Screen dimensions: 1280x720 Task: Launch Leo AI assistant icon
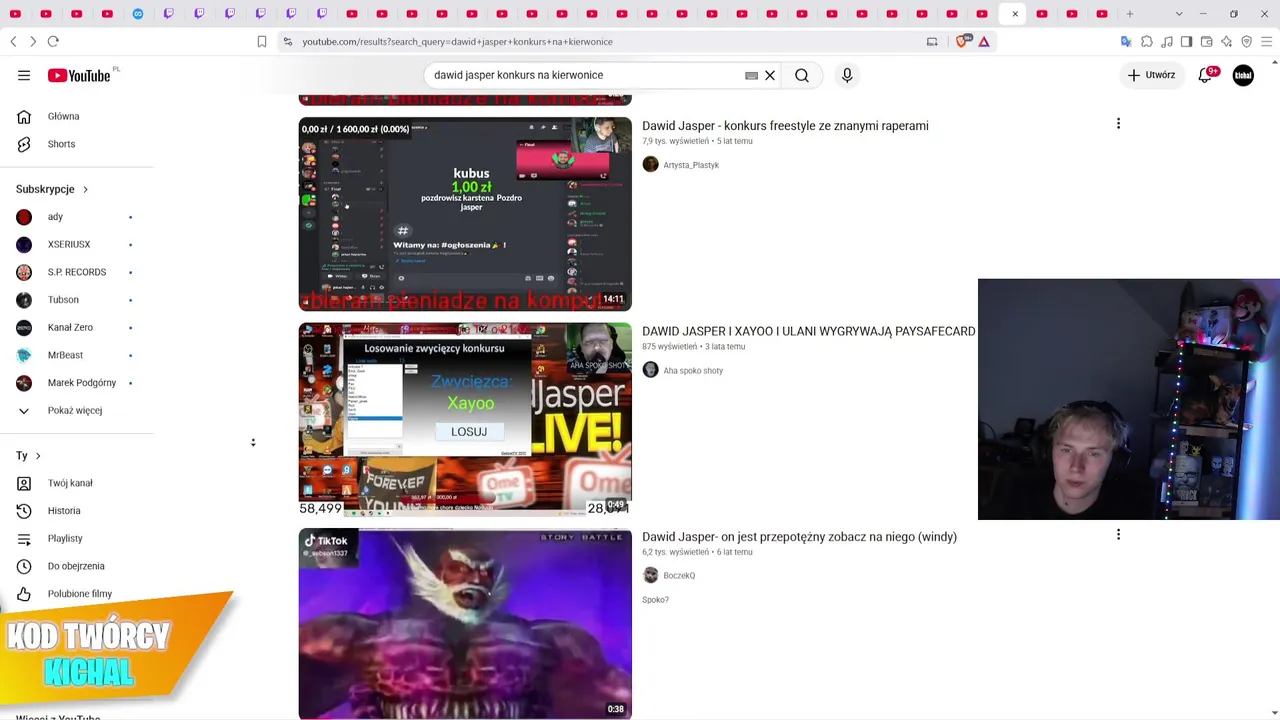point(1226,41)
